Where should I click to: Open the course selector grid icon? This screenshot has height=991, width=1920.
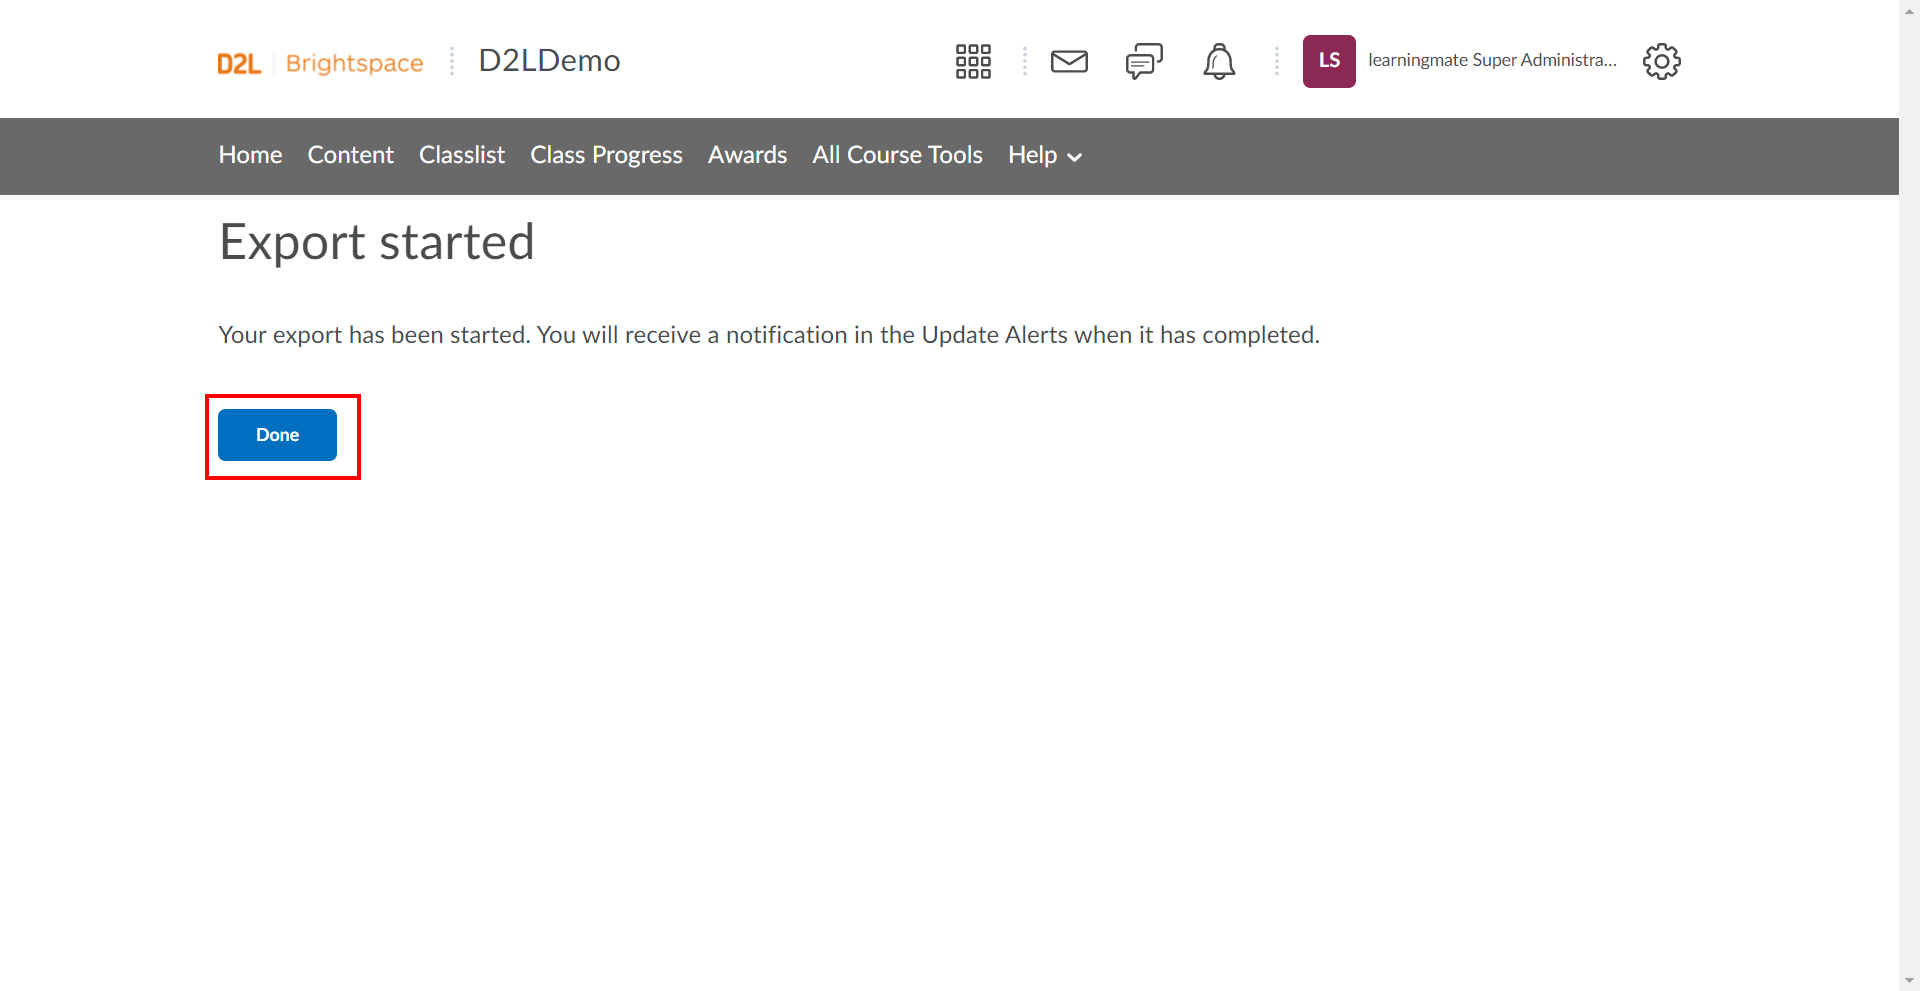pyautogui.click(x=973, y=61)
